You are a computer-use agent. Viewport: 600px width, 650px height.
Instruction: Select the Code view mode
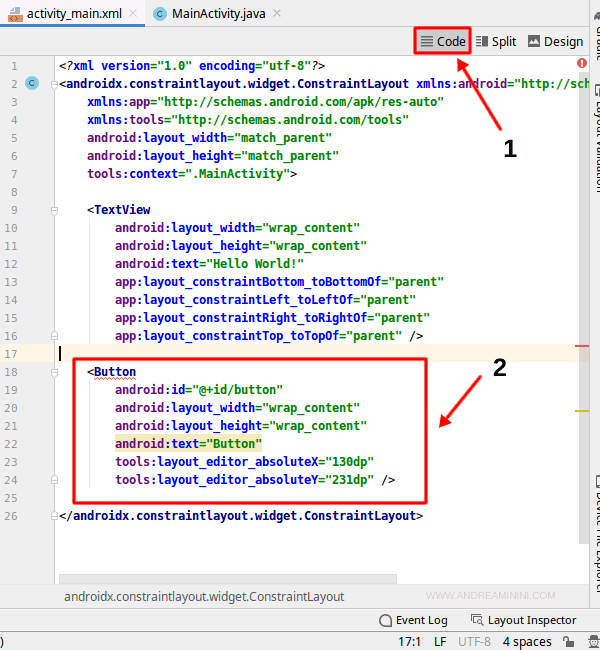[442, 41]
